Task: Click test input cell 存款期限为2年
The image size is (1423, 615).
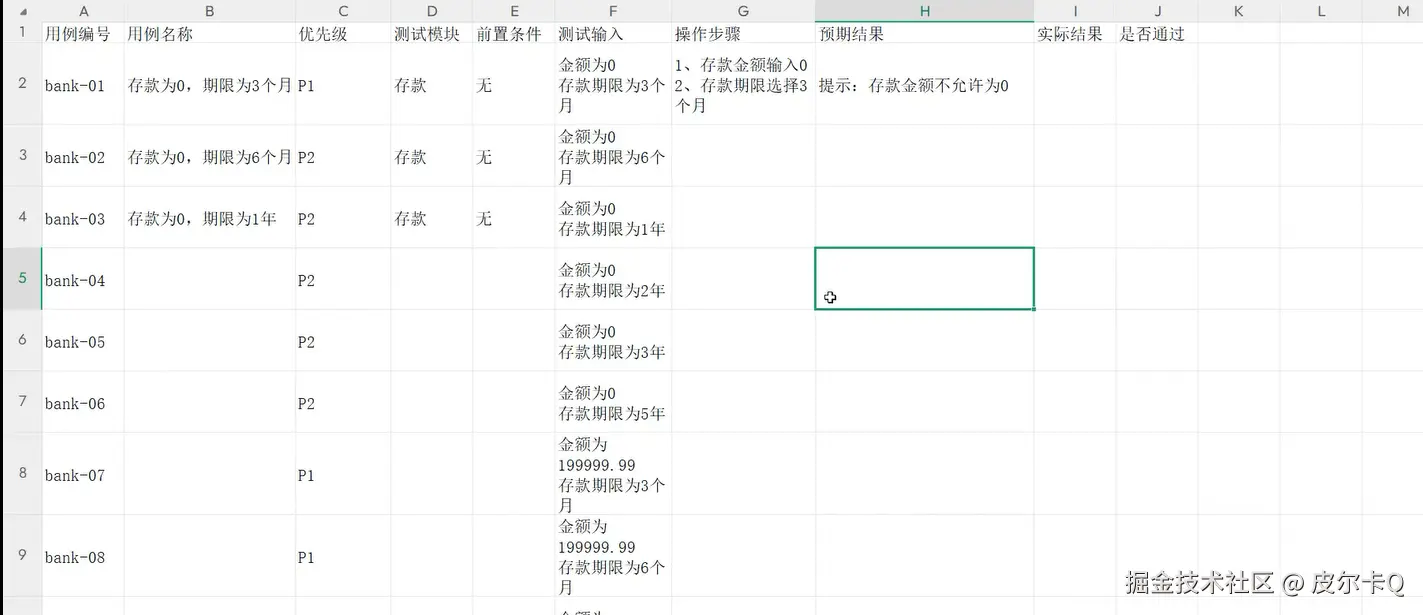Action: [613, 280]
